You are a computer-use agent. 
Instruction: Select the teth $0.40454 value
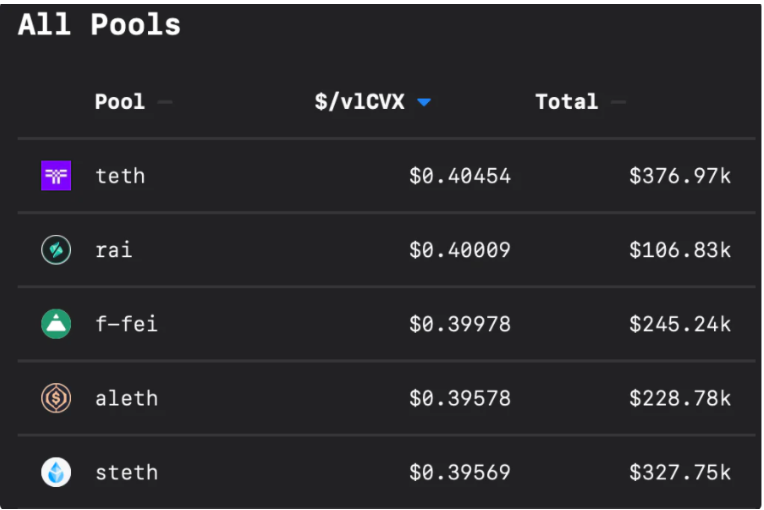(x=460, y=176)
